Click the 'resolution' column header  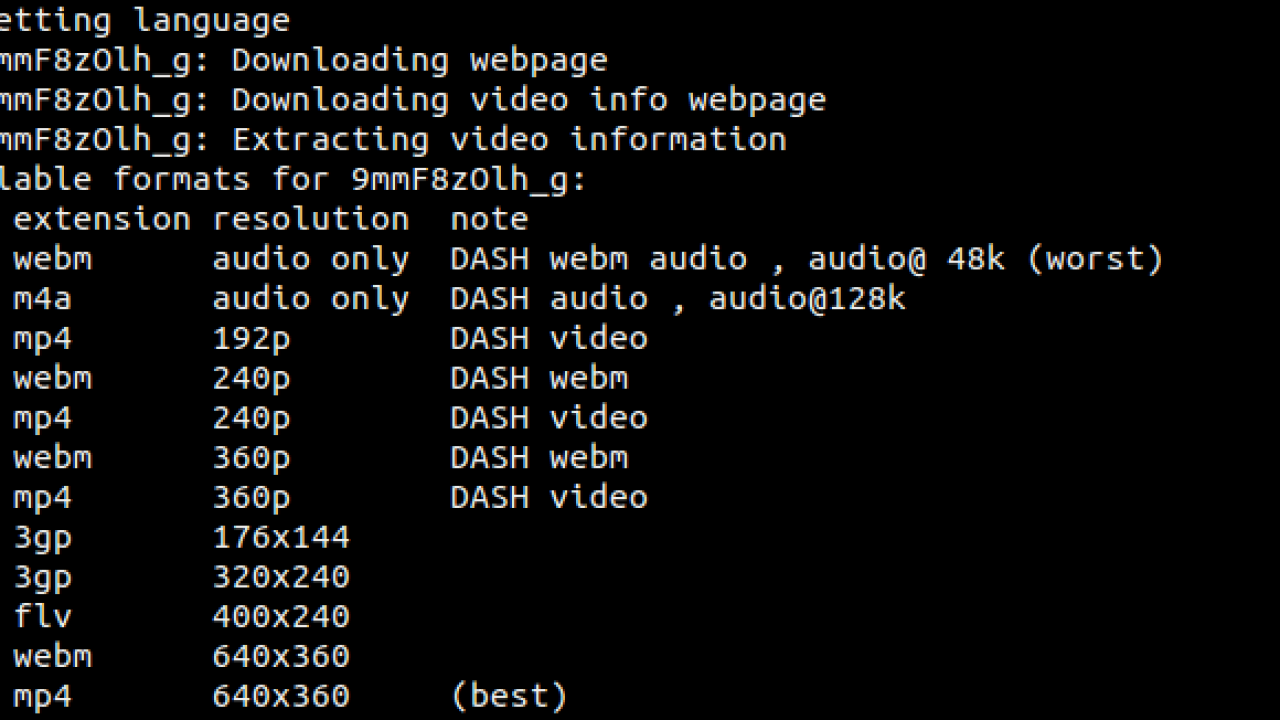tap(311, 220)
